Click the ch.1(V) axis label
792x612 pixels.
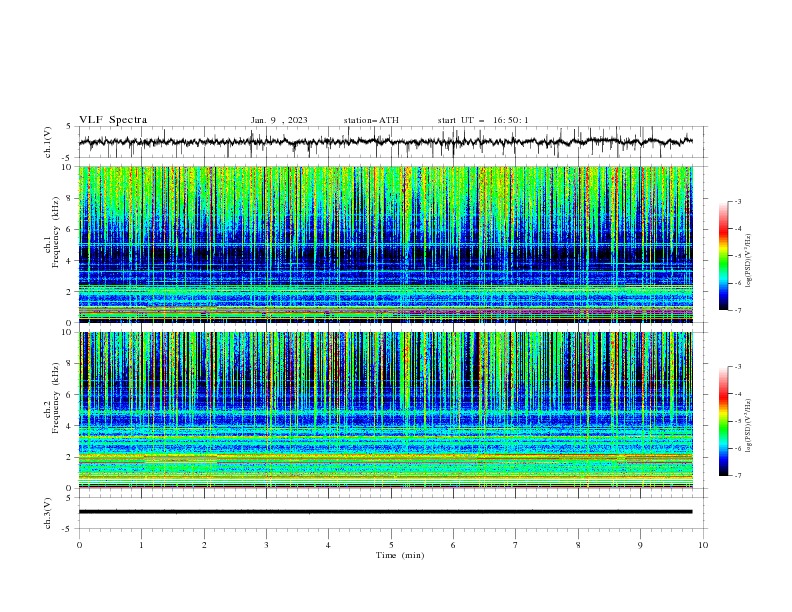tap(48, 142)
